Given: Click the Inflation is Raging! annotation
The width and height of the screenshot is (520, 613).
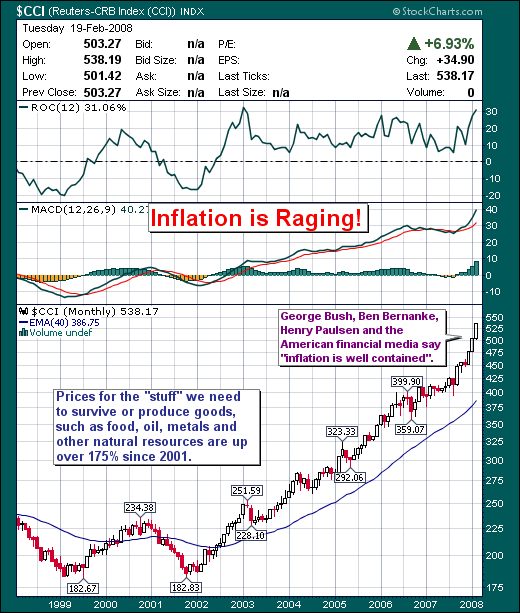Looking at the screenshot, I should pyautogui.click(x=257, y=218).
